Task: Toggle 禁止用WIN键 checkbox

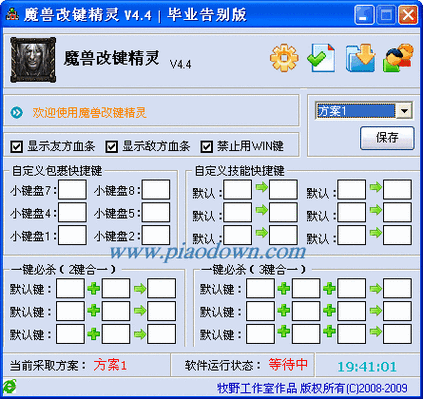Action: tap(207, 146)
